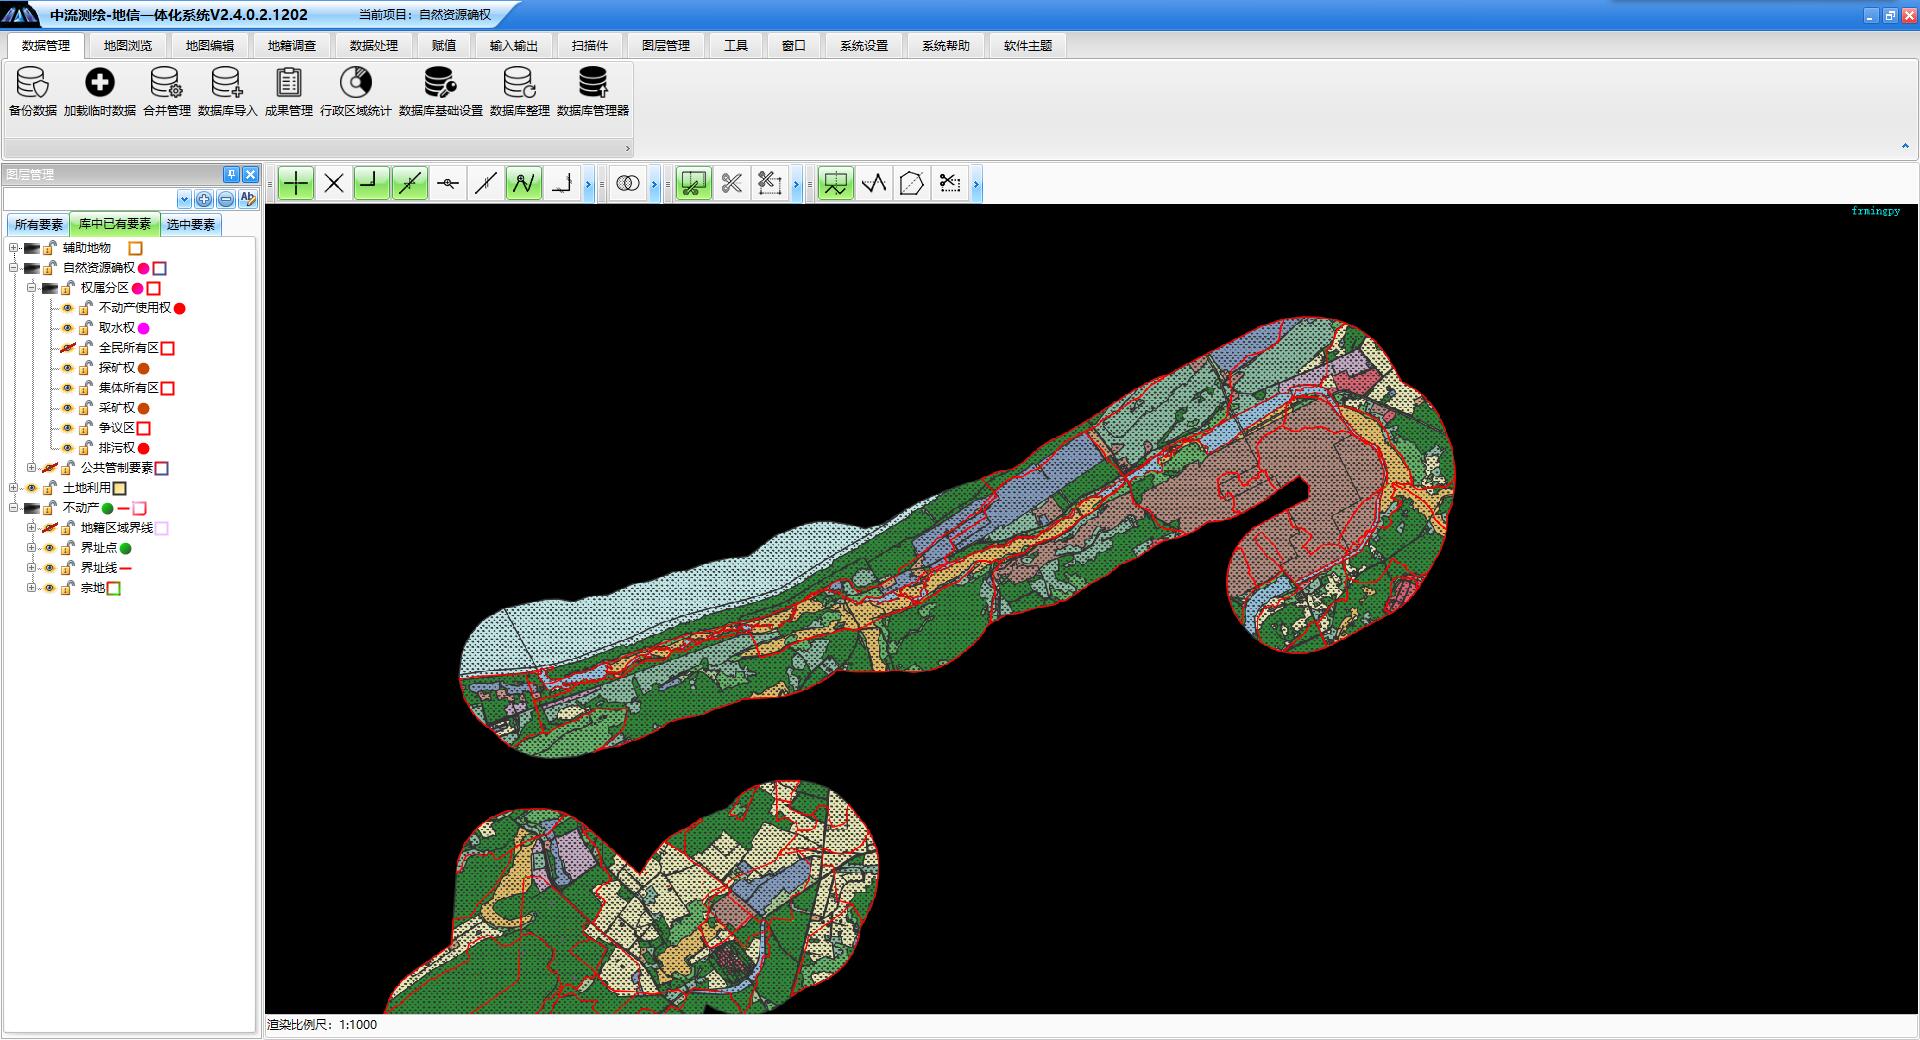Viewport: 1920px width, 1040px height.
Task: Select the X intersection snap tool
Action: tap(334, 183)
